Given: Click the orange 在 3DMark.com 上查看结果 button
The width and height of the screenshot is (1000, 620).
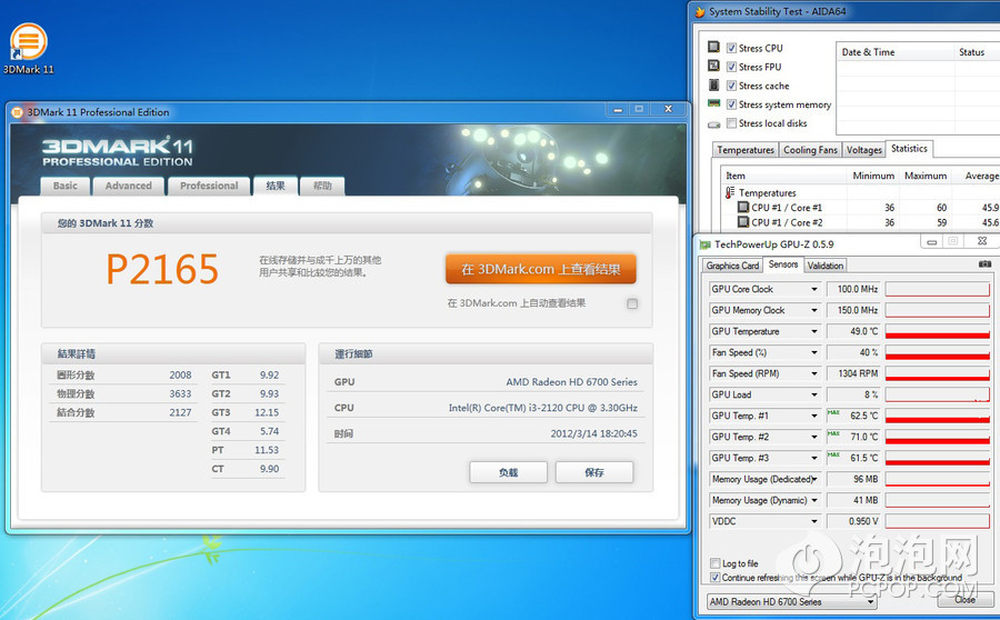Looking at the screenshot, I should [x=541, y=269].
